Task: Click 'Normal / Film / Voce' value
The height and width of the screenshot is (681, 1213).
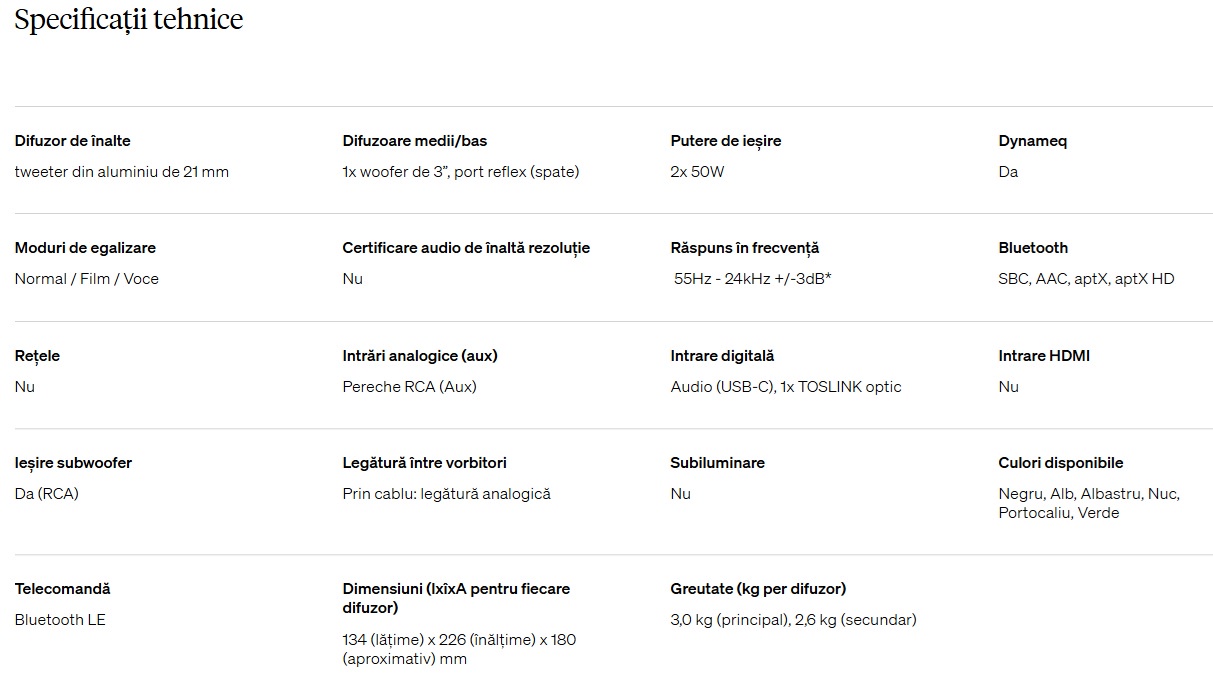Action: point(87,279)
